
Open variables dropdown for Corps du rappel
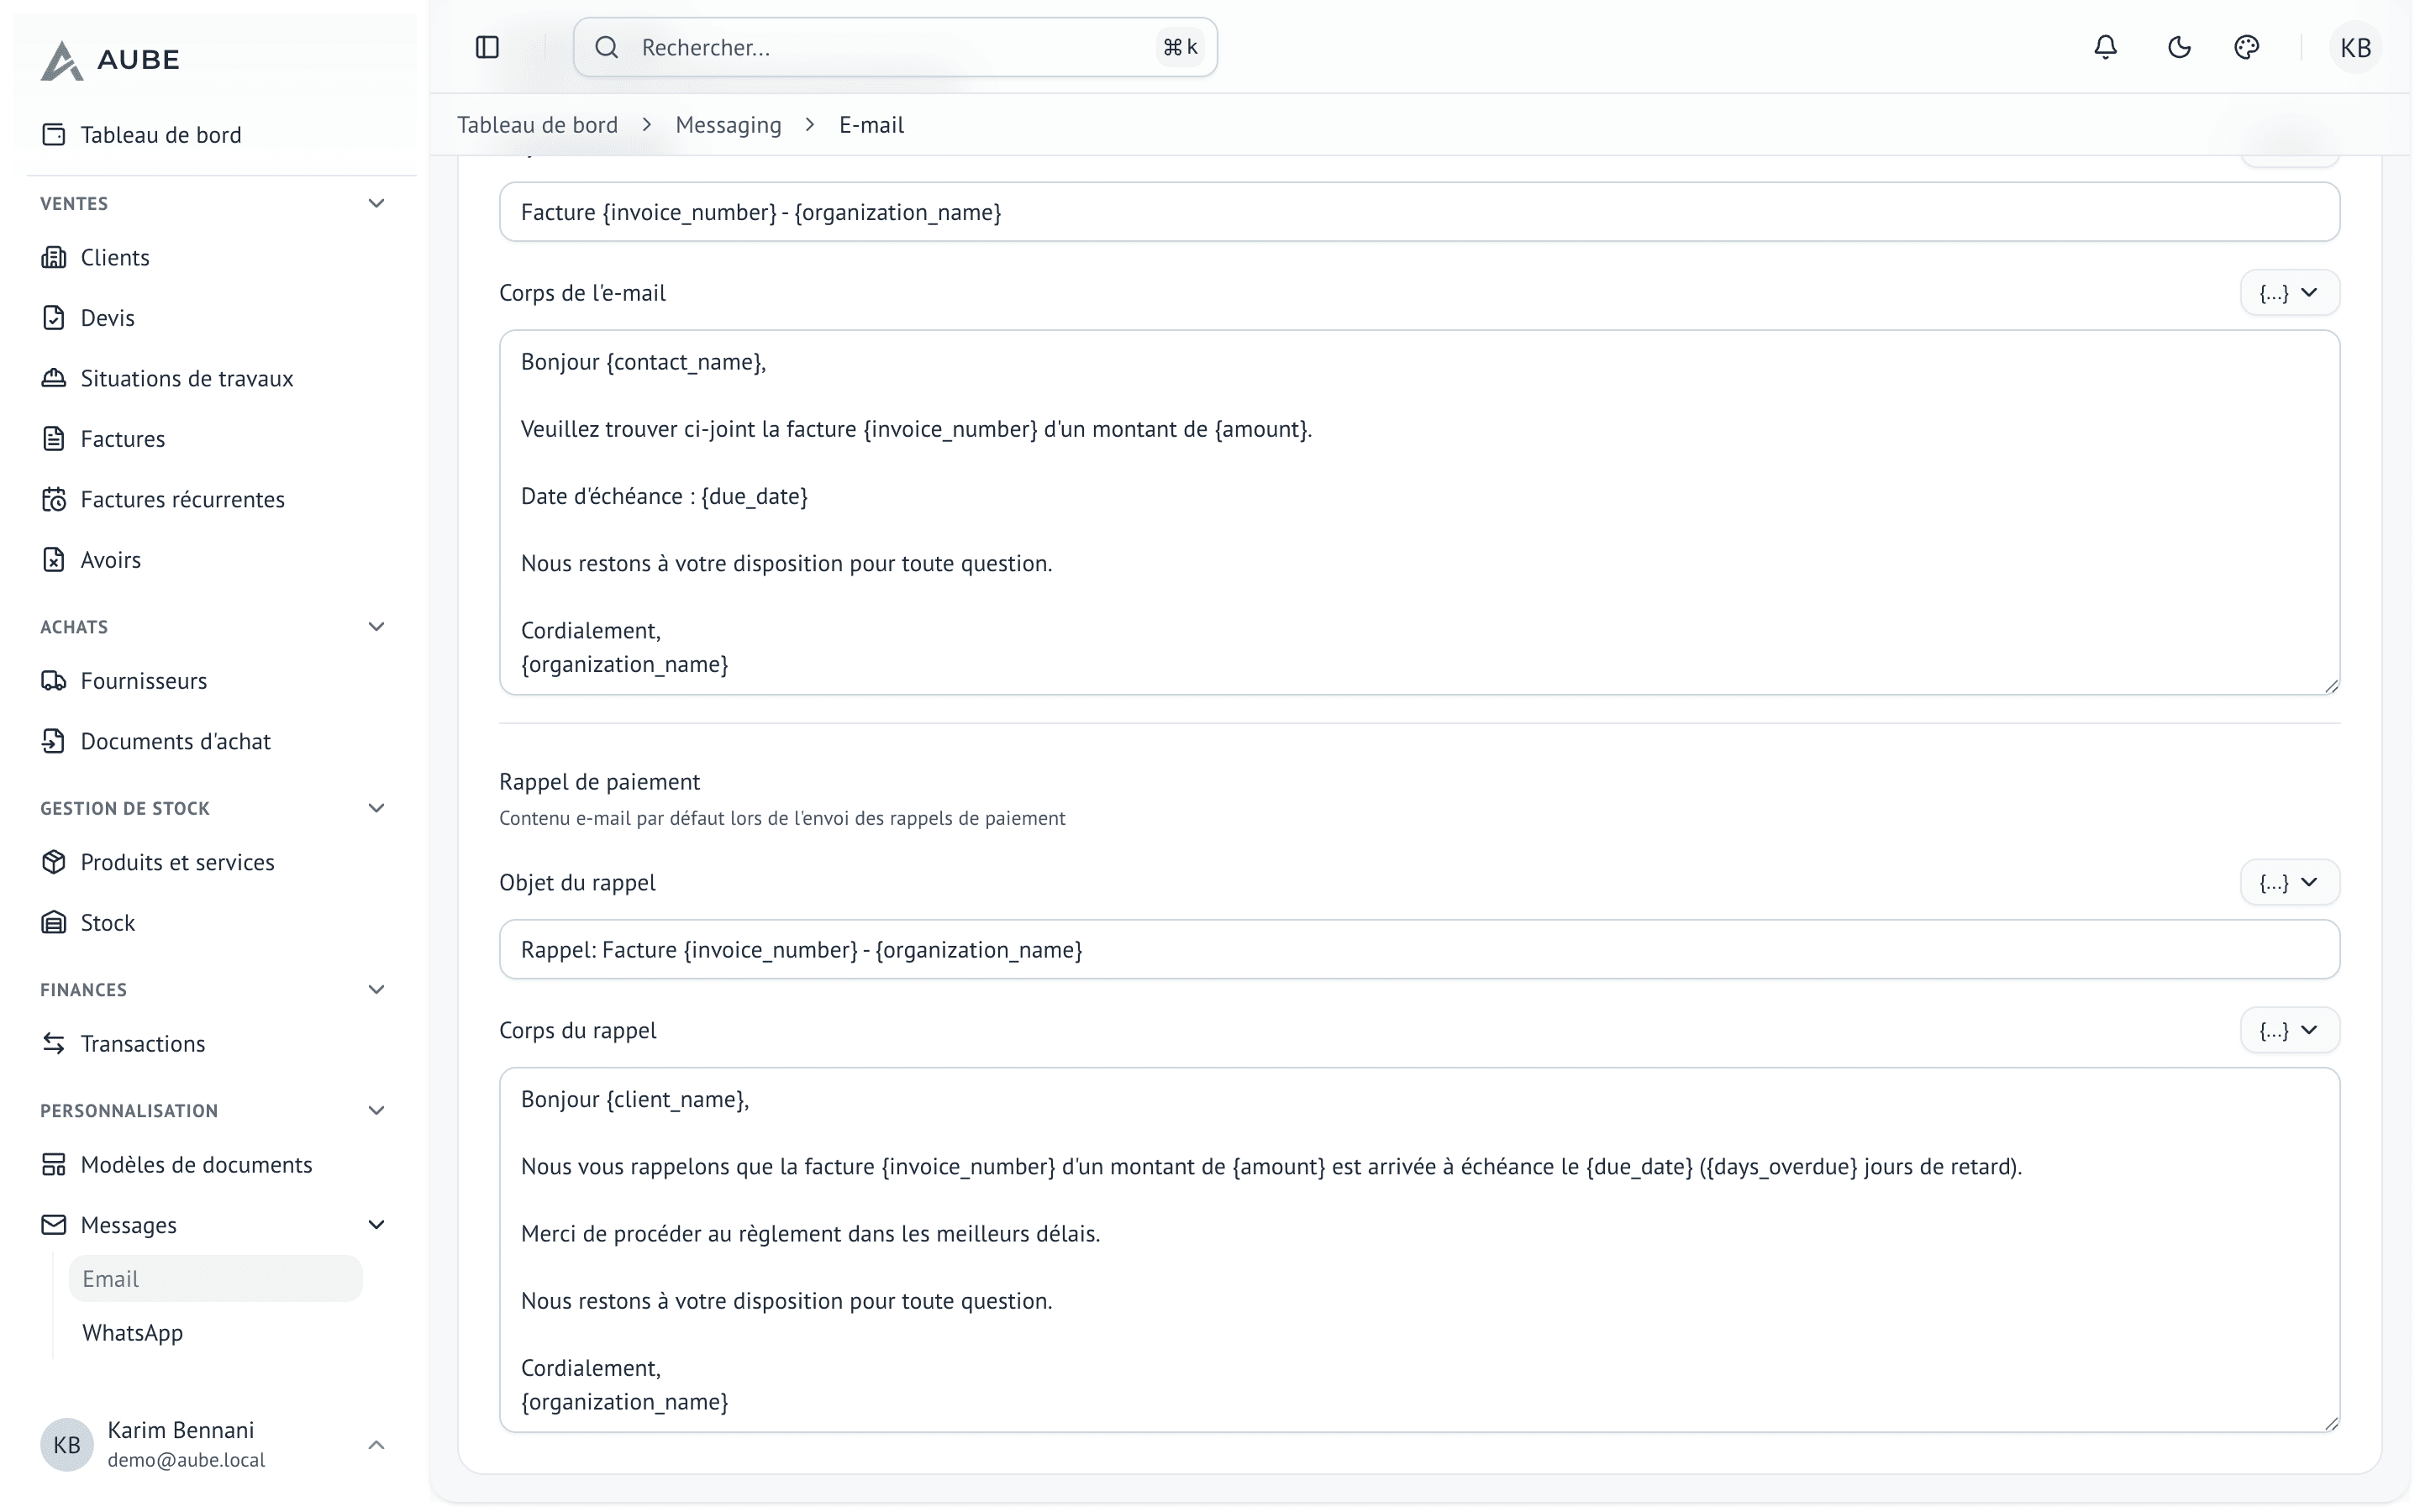pyautogui.click(x=2289, y=1030)
